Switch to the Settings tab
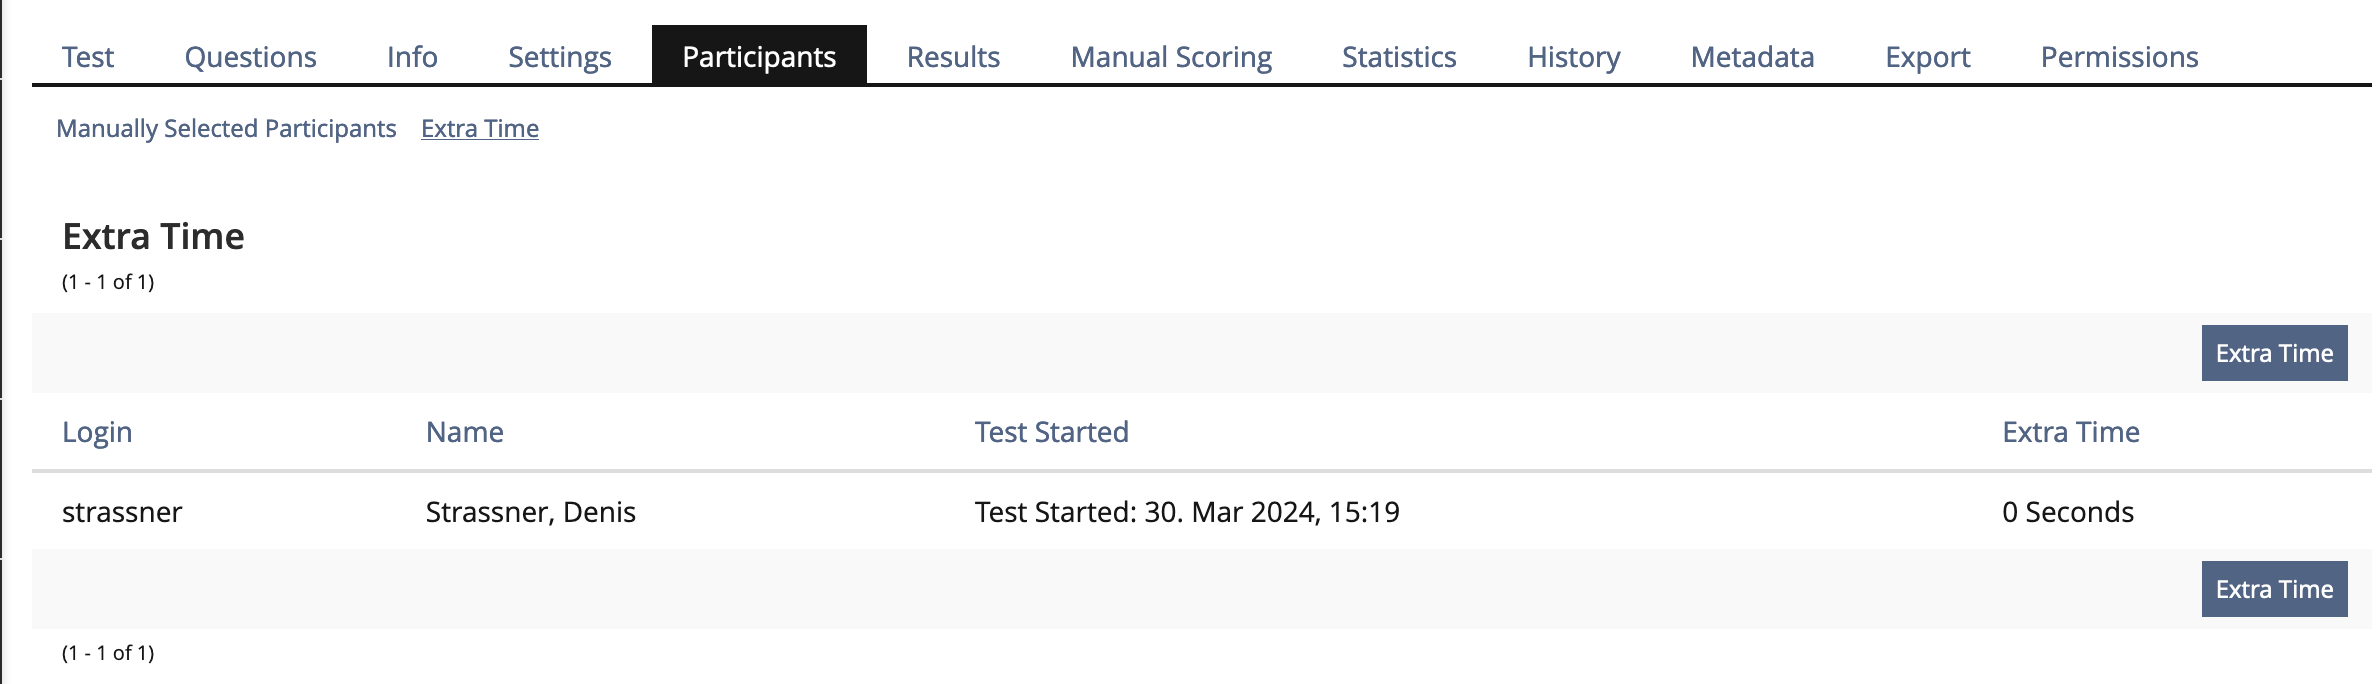This screenshot has width=2376, height=684. (x=559, y=57)
